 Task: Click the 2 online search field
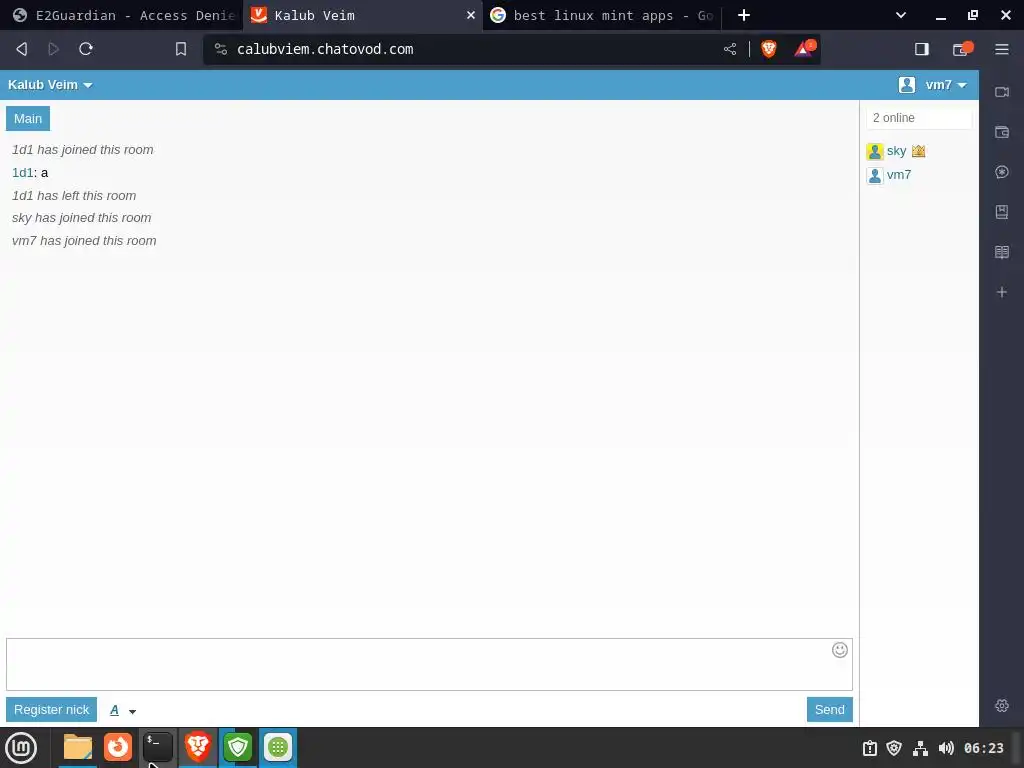[x=919, y=118]
